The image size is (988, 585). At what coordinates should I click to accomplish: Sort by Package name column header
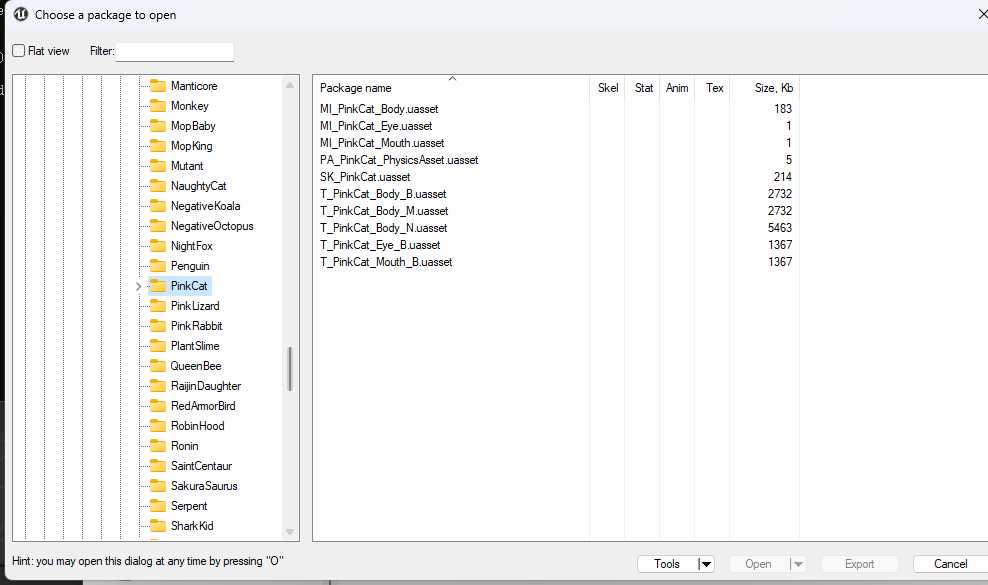pyautogui.click(x=355, y=88)
